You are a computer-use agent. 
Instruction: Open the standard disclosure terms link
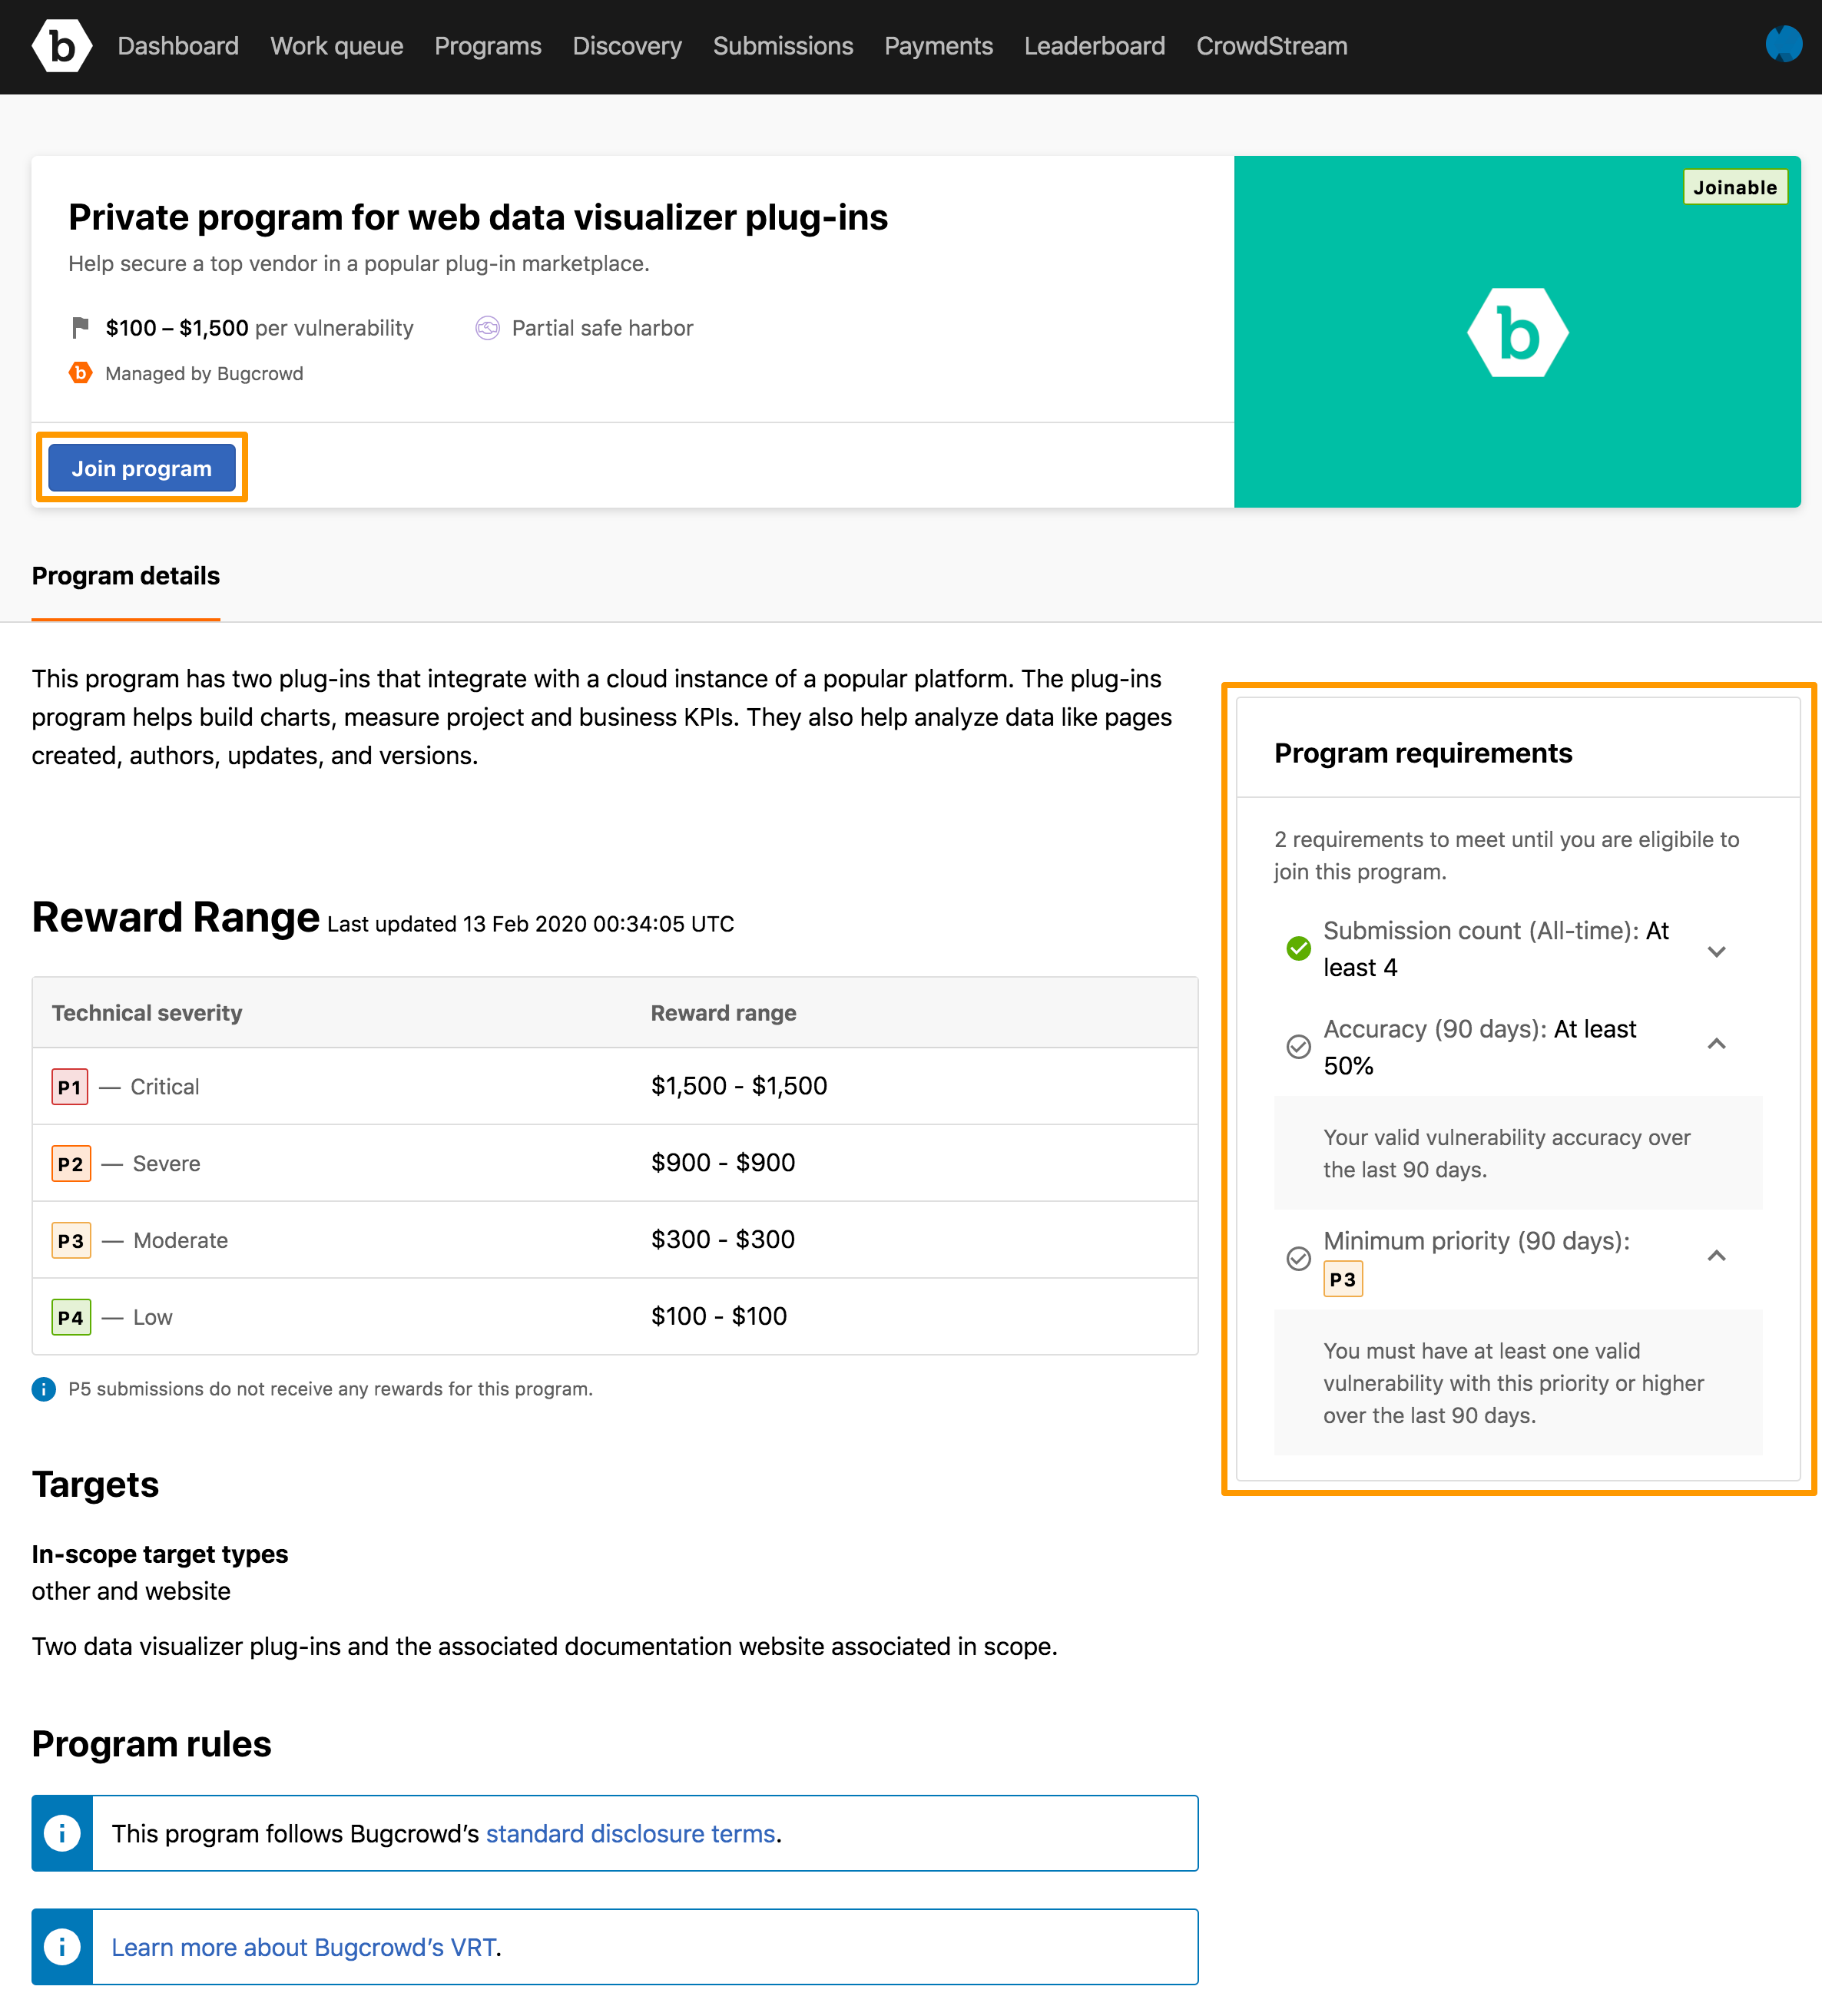click(630, 1833)
